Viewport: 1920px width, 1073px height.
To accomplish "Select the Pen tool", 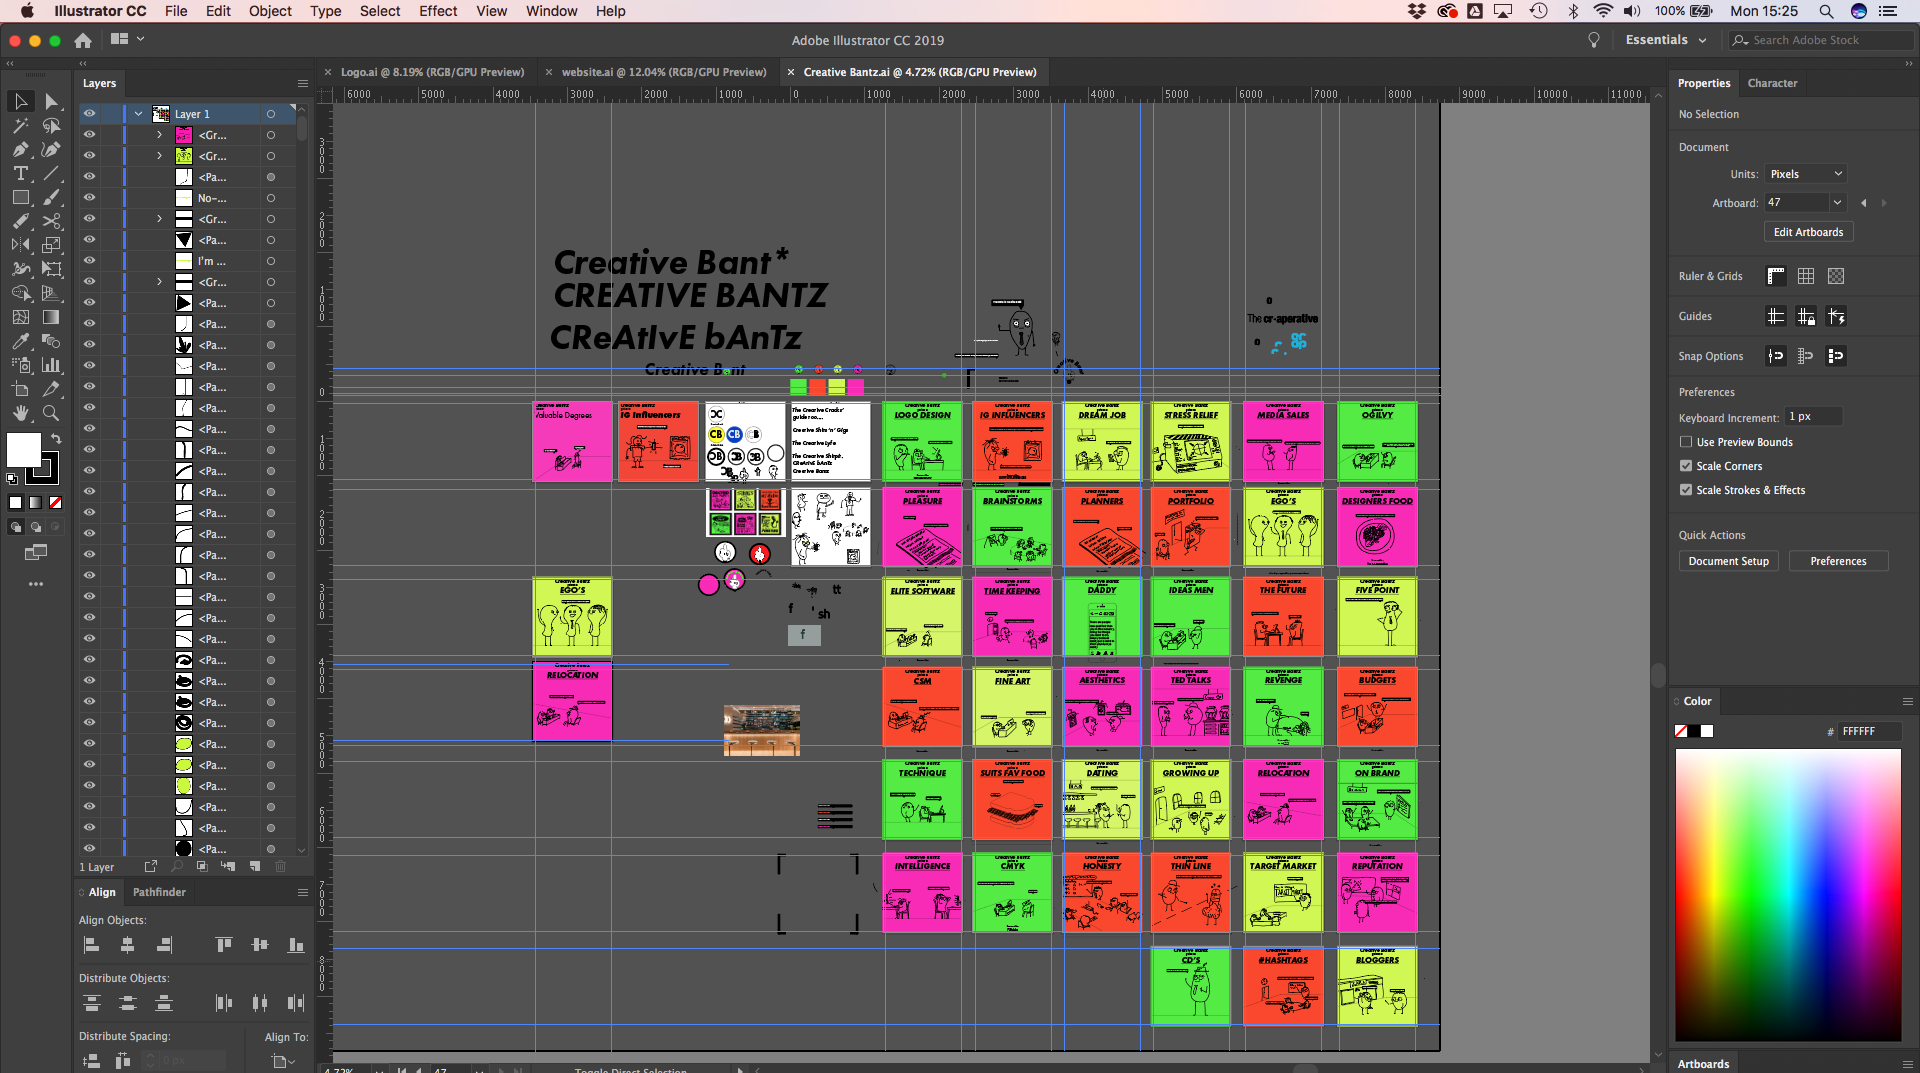I will (20, 150).
